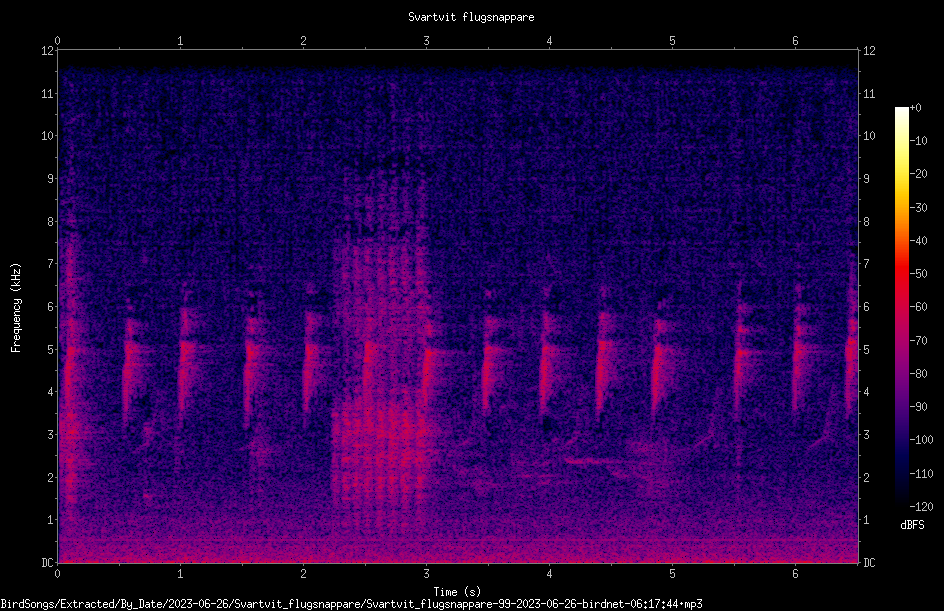The image size is (944, 611).
Task: Click the "Time (s)" axis label
Action: 458,592
